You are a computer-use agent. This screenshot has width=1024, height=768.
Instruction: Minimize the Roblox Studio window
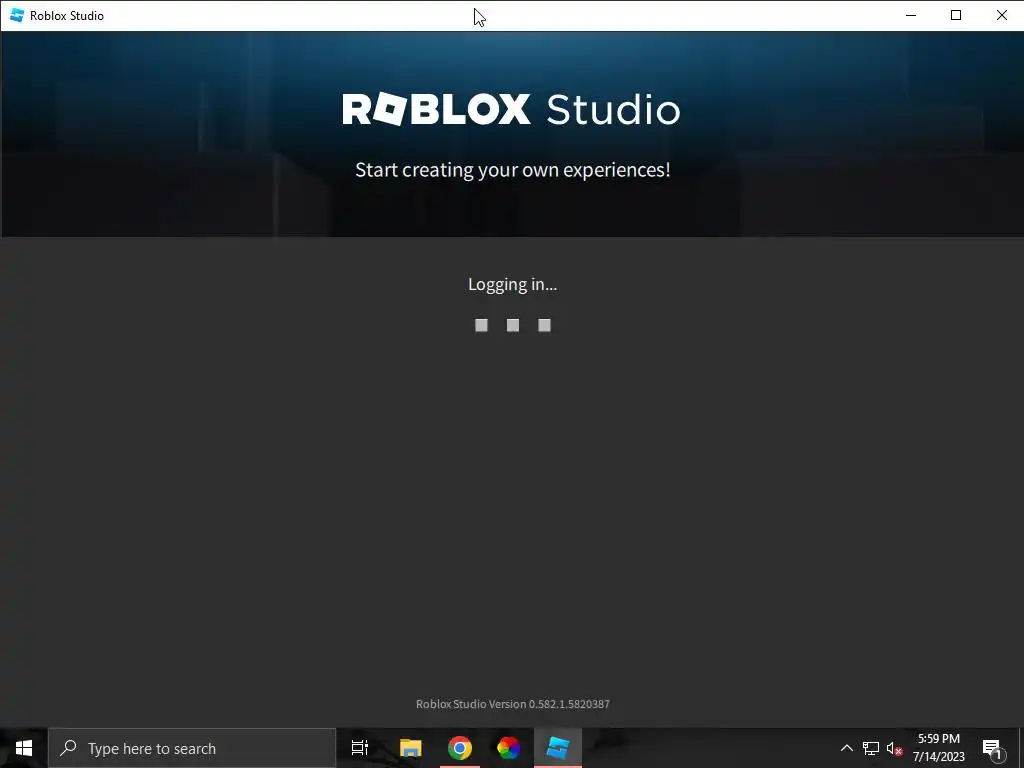[911, 15]
